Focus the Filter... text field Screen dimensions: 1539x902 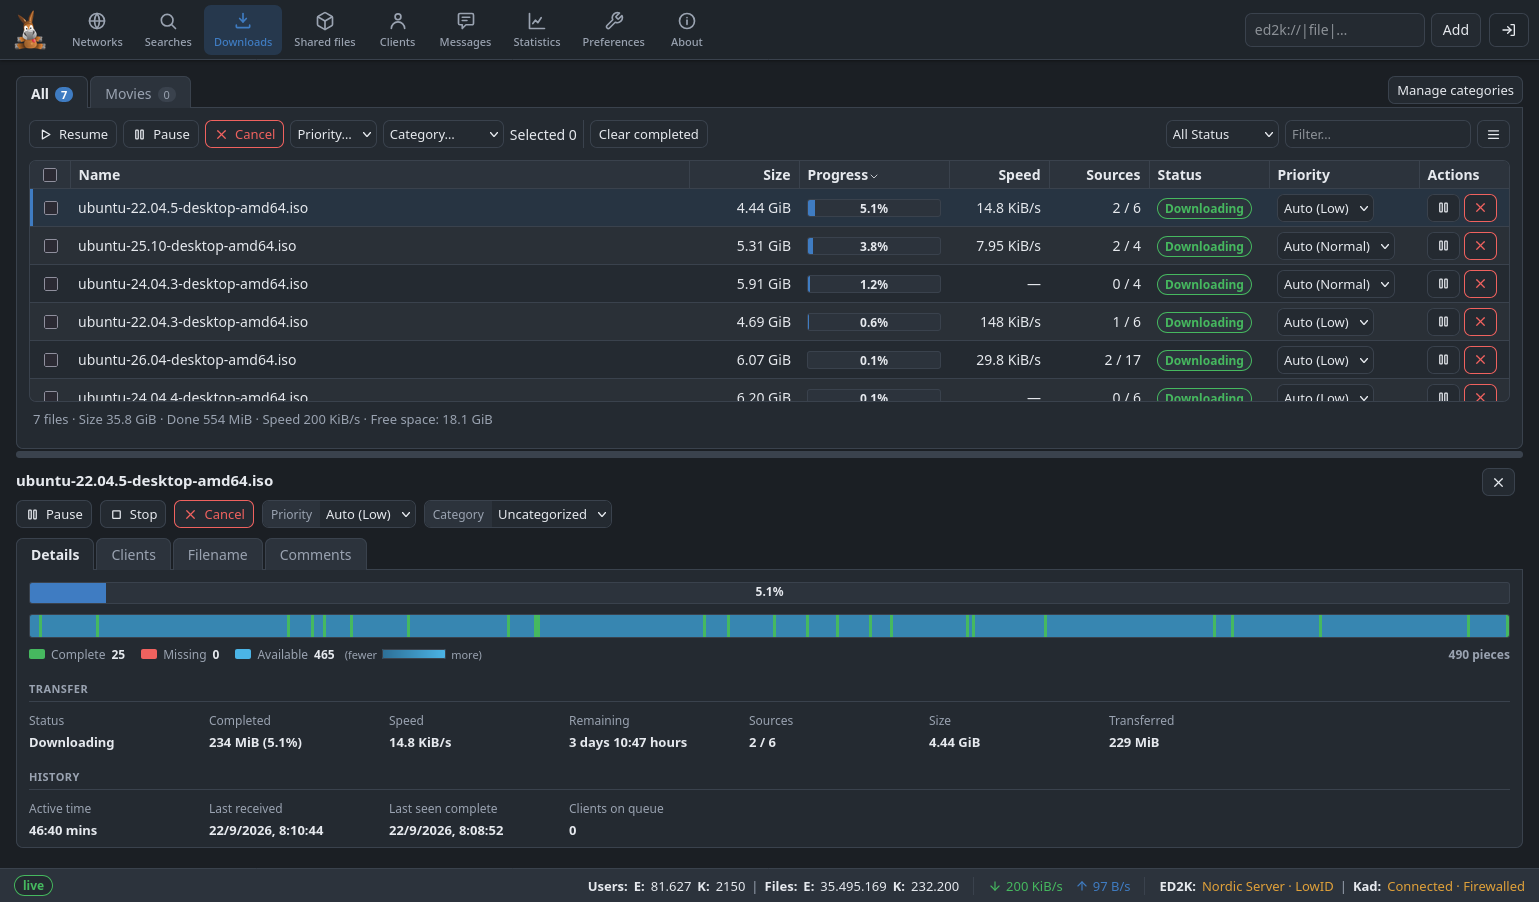[x=1377, y=134]
